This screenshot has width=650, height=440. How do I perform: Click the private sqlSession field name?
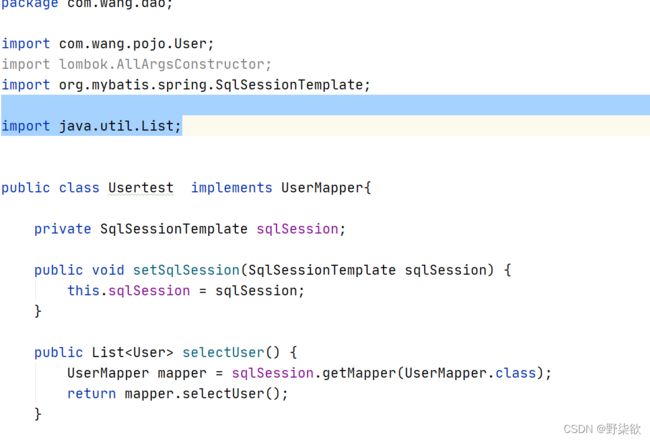[297, 229]
